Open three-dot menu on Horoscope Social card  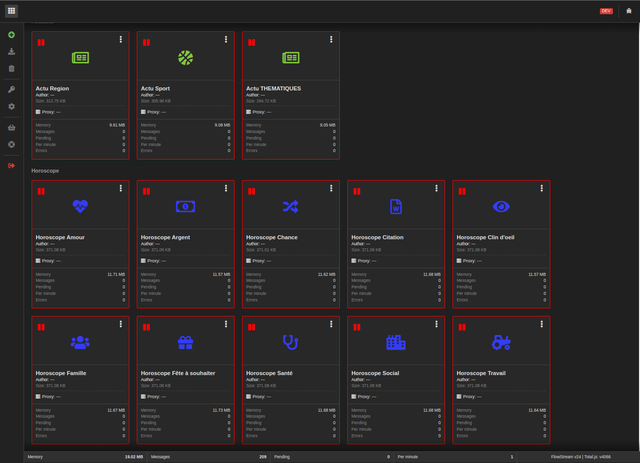click(436, 324)
